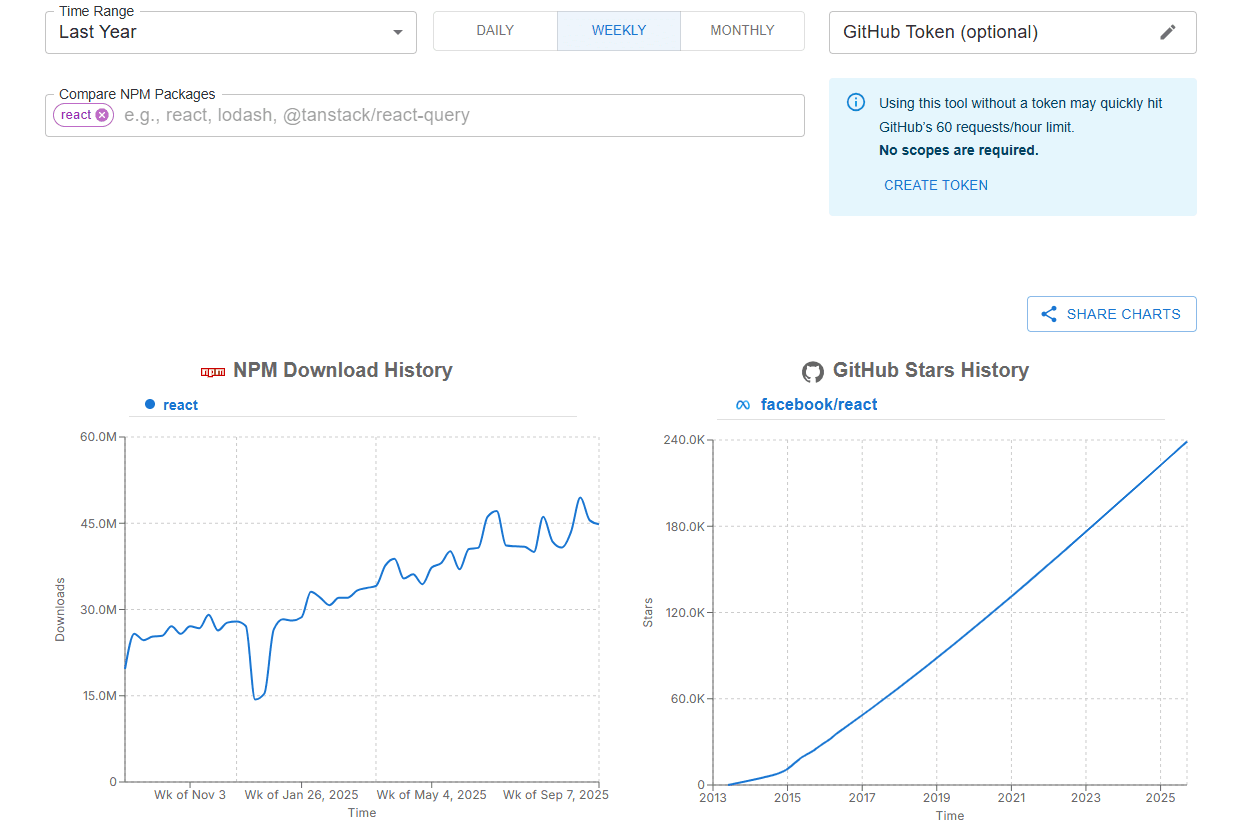Click the Stars vertical axis title
This screenshot has height=833, width=1252.
click(x=648, y=612)
